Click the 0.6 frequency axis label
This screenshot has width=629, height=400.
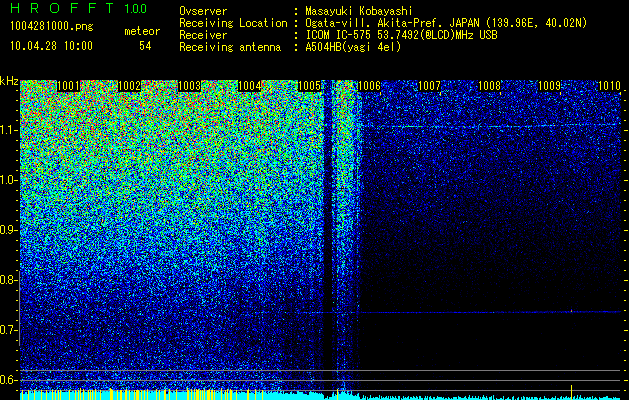8,380
